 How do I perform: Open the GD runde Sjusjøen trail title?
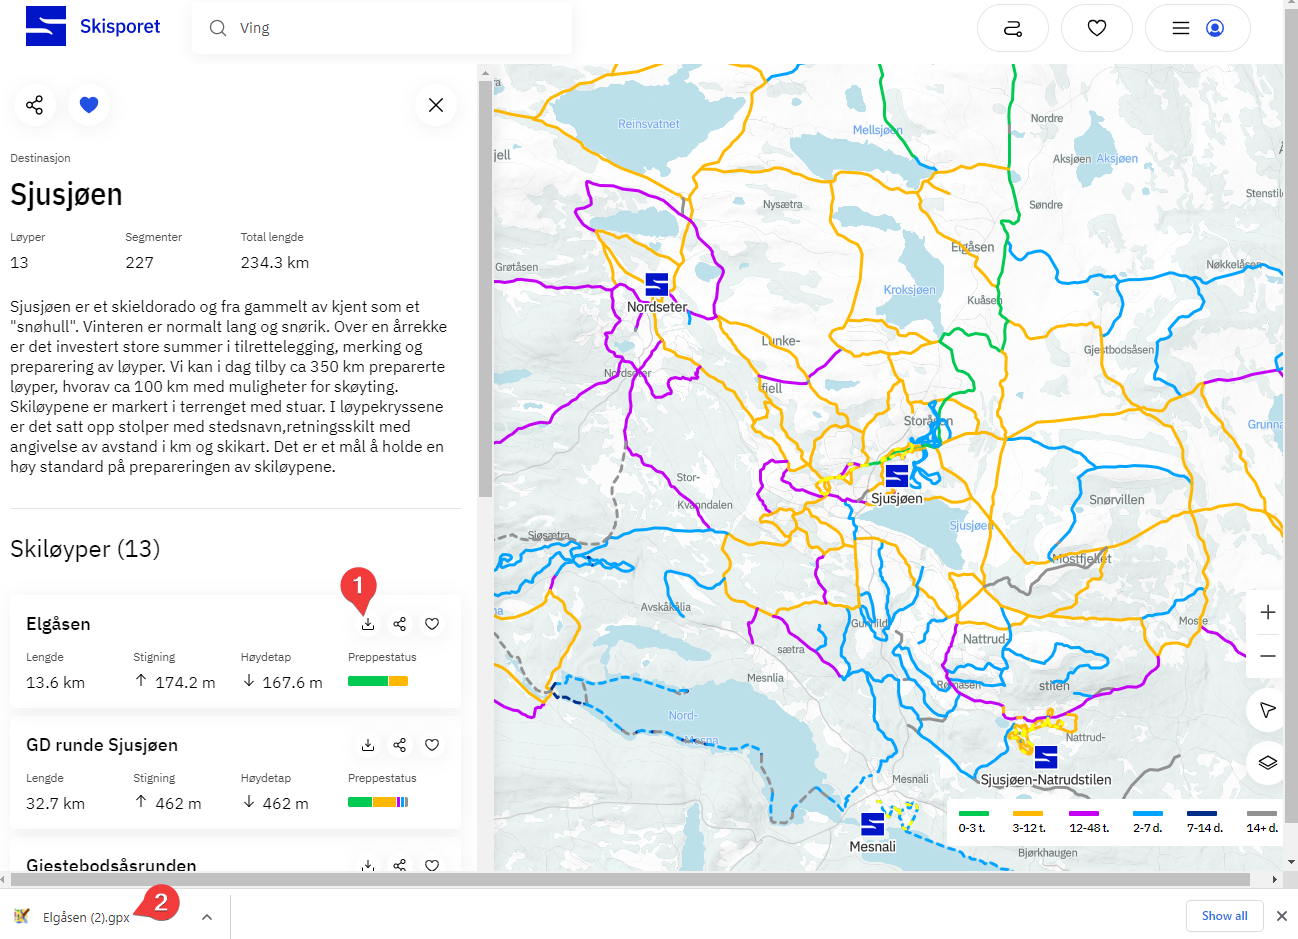coord(102,745)
